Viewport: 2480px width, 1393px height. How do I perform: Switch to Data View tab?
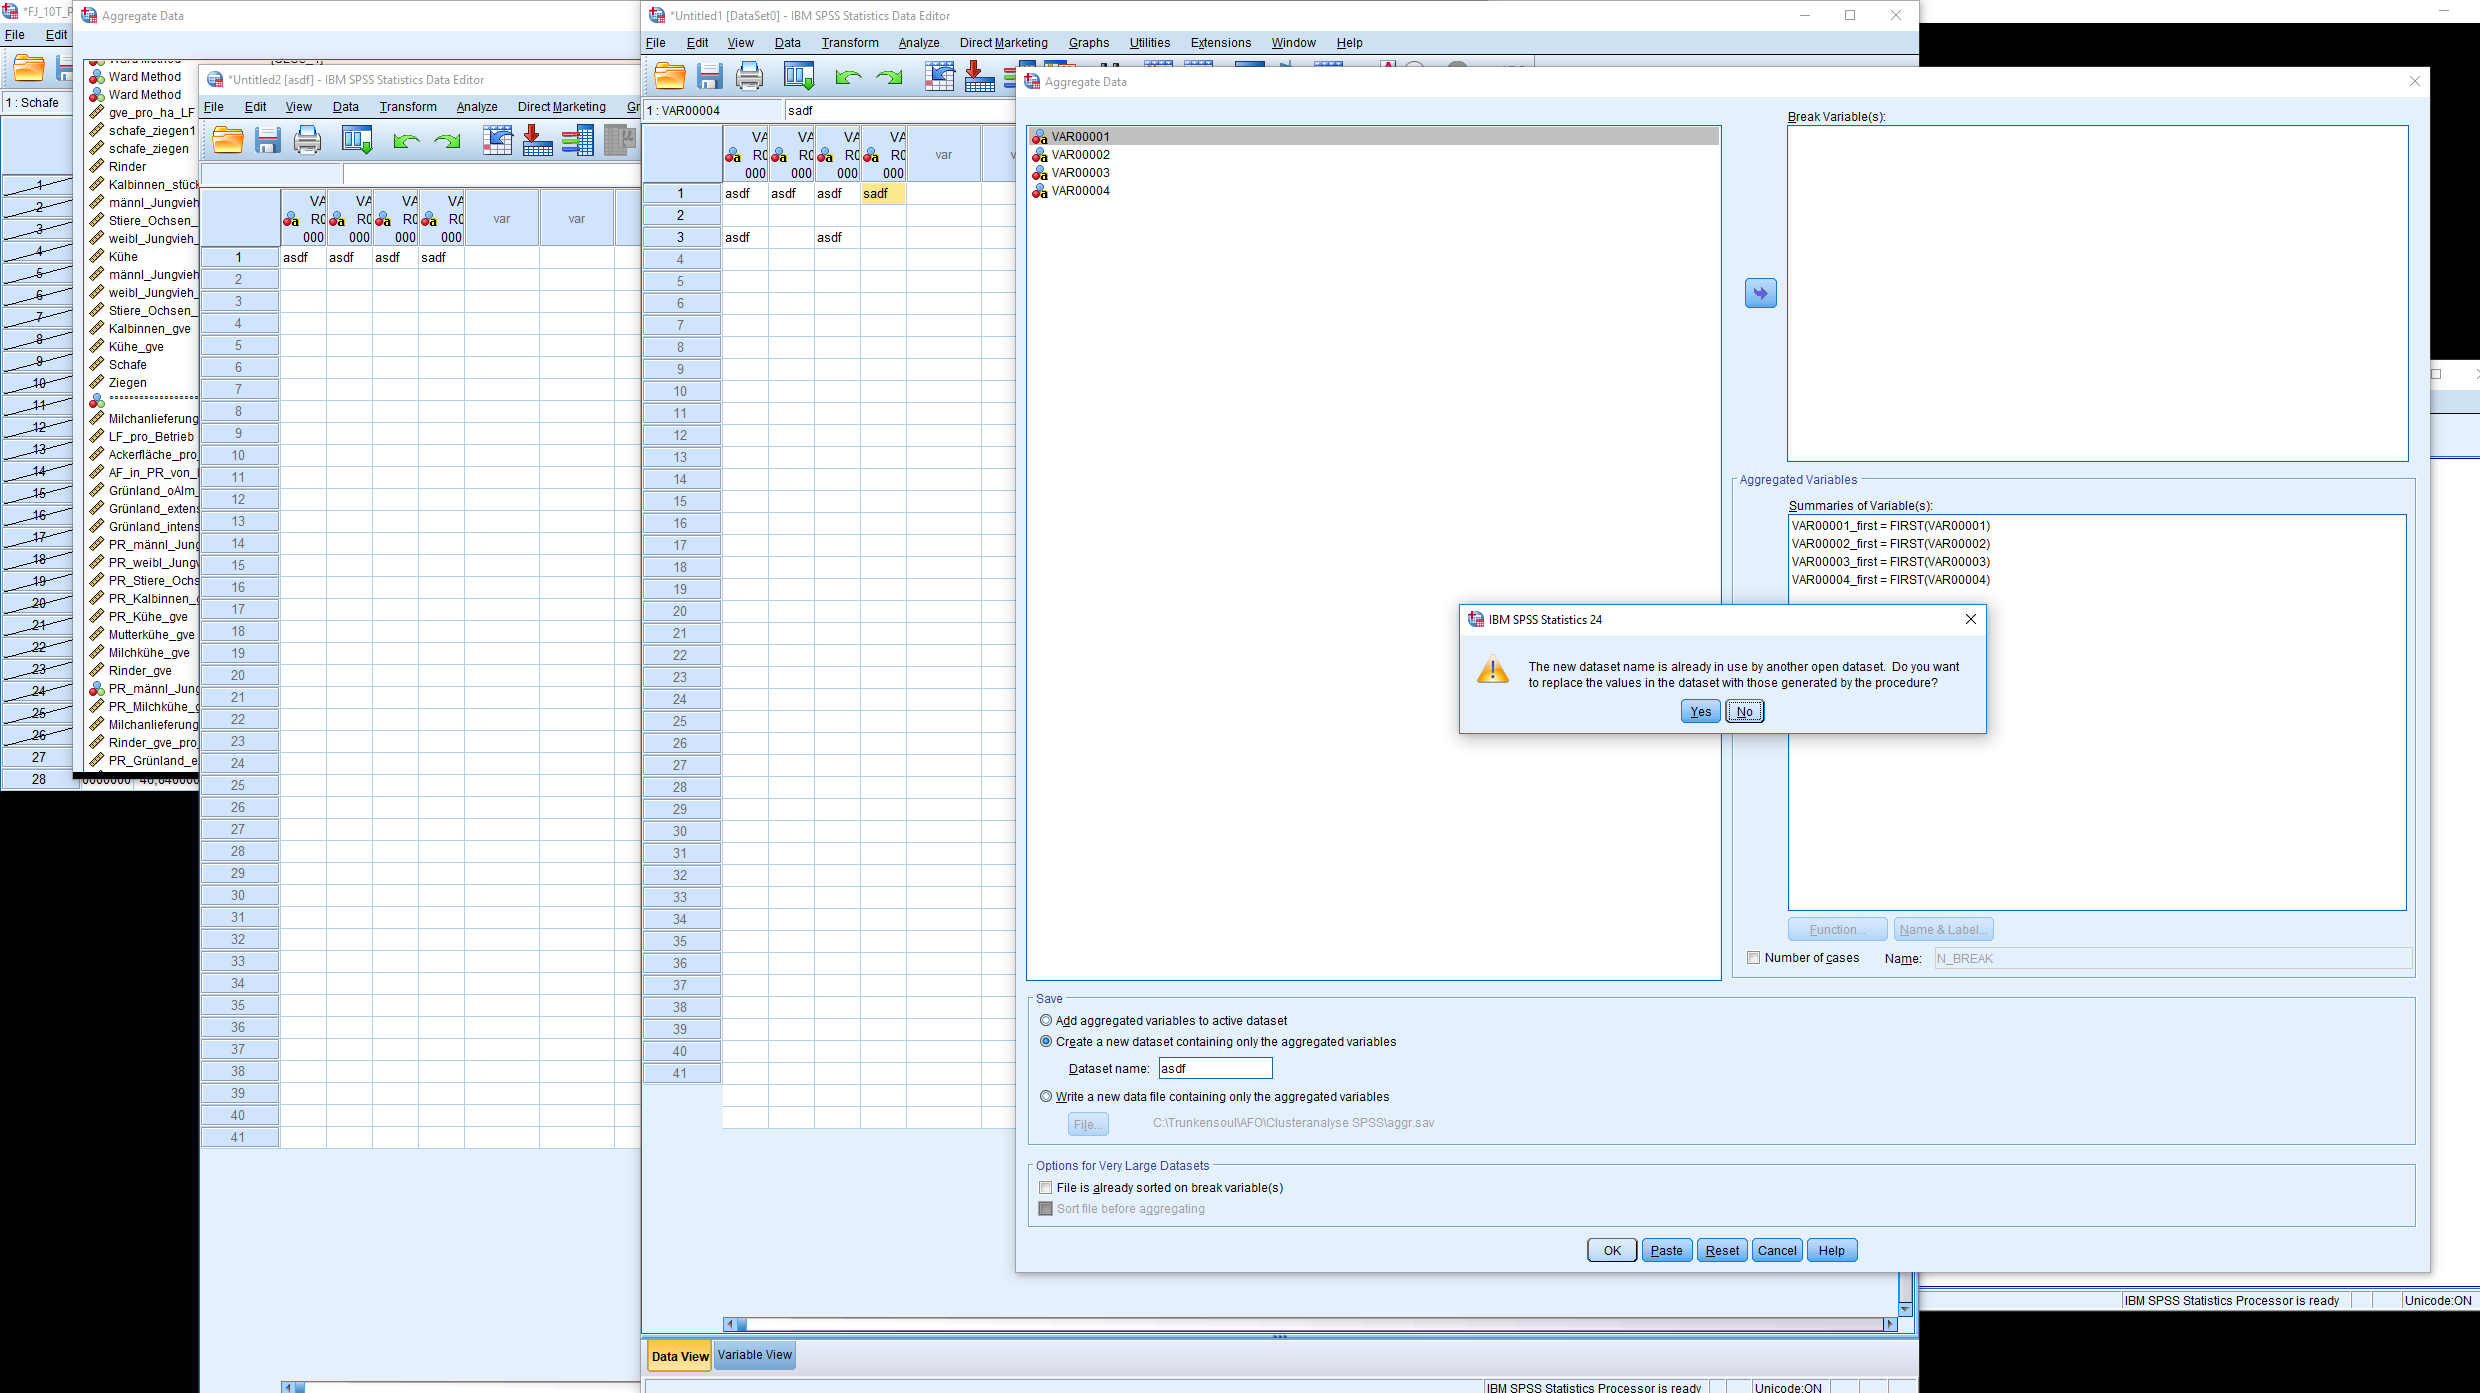[x=680, y=1356]
